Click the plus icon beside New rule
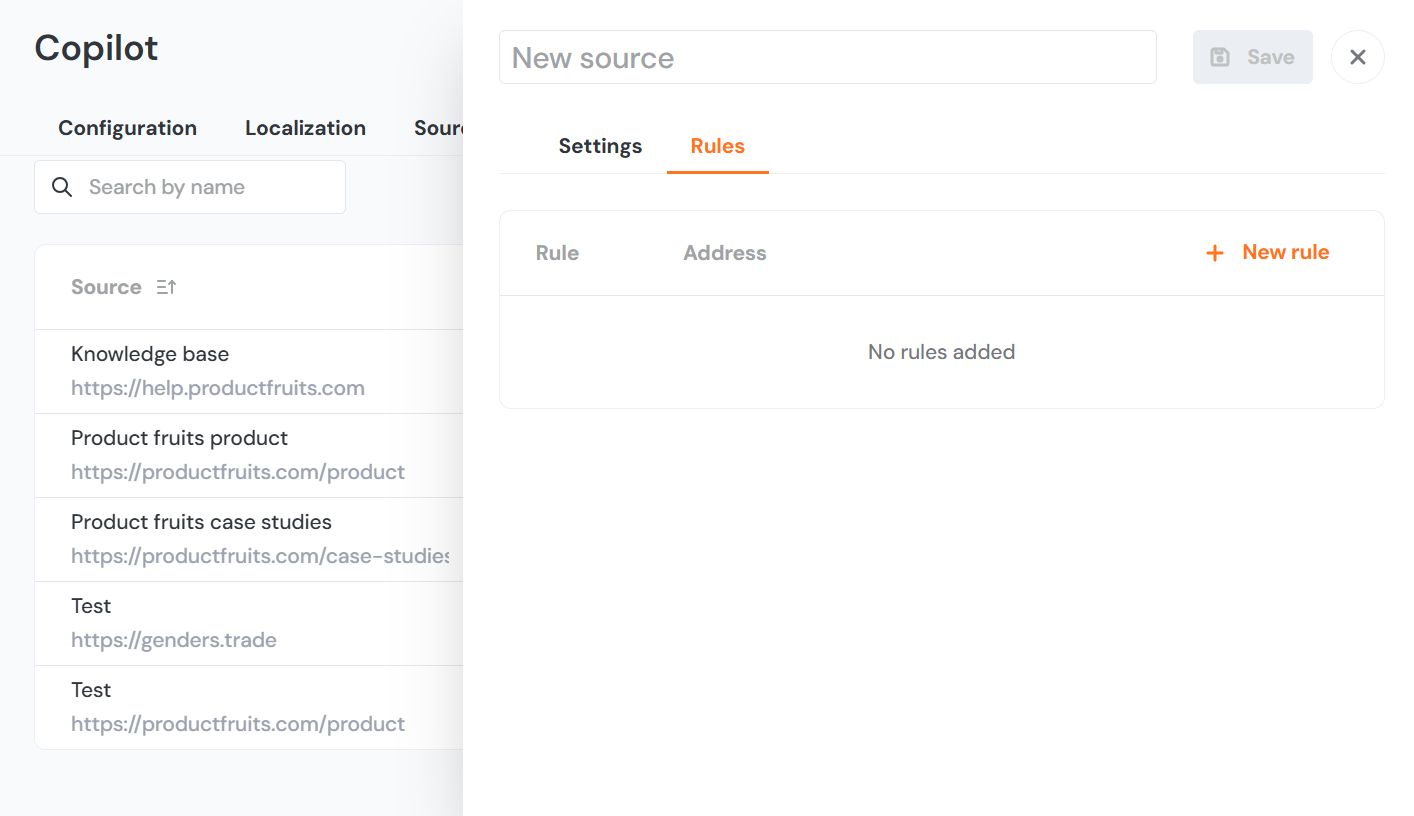This screenshot has height=816, width=1414. 1215,253
